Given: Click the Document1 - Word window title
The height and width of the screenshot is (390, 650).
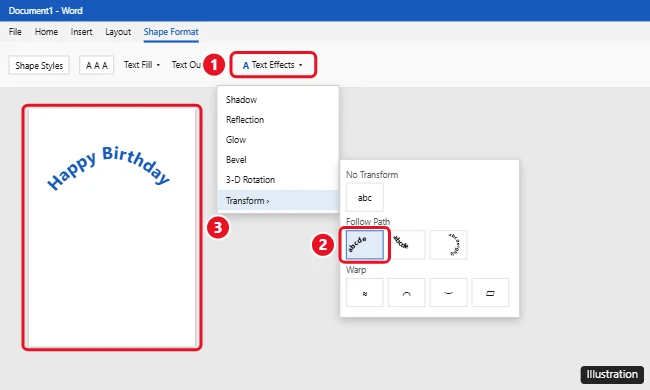Looking at the screenshot, I should pos(46,10).
